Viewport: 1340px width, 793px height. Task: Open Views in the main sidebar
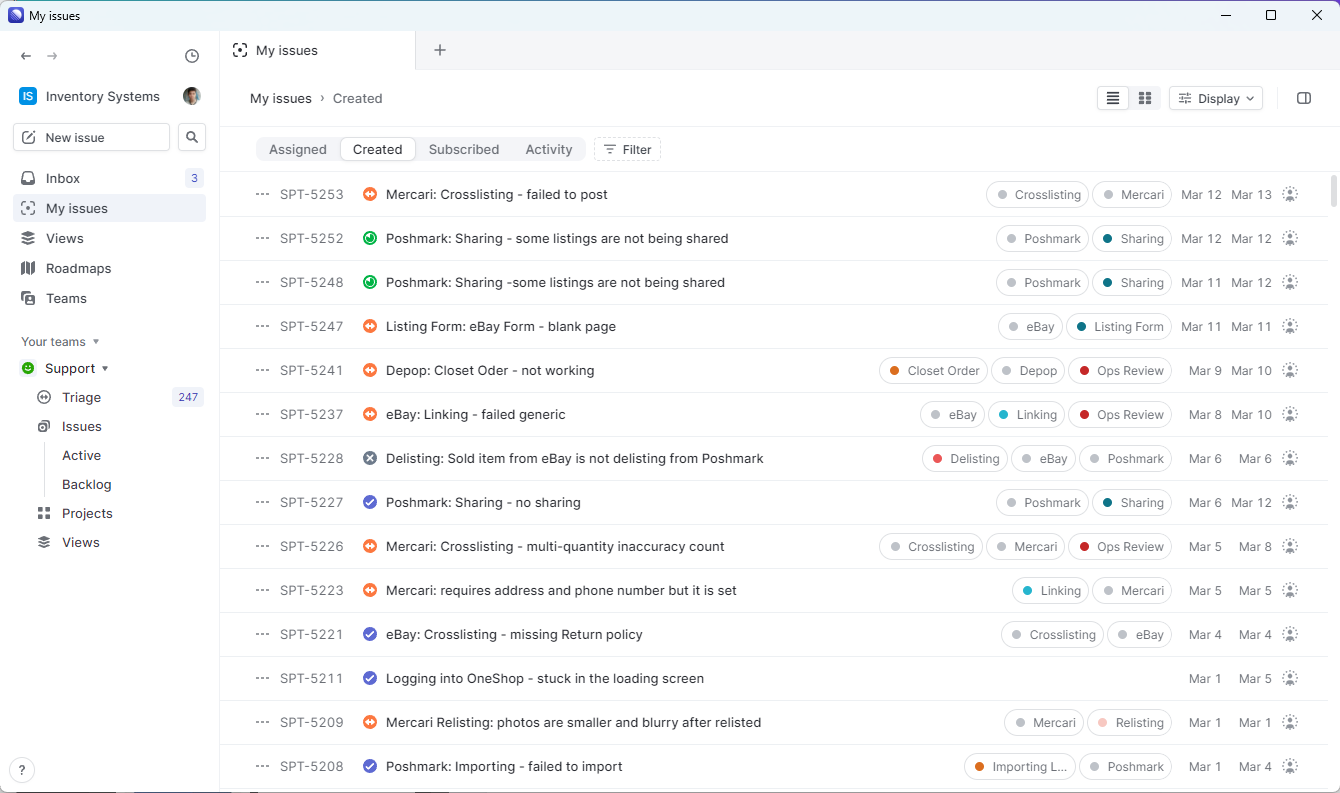click(x=110, y=238)
